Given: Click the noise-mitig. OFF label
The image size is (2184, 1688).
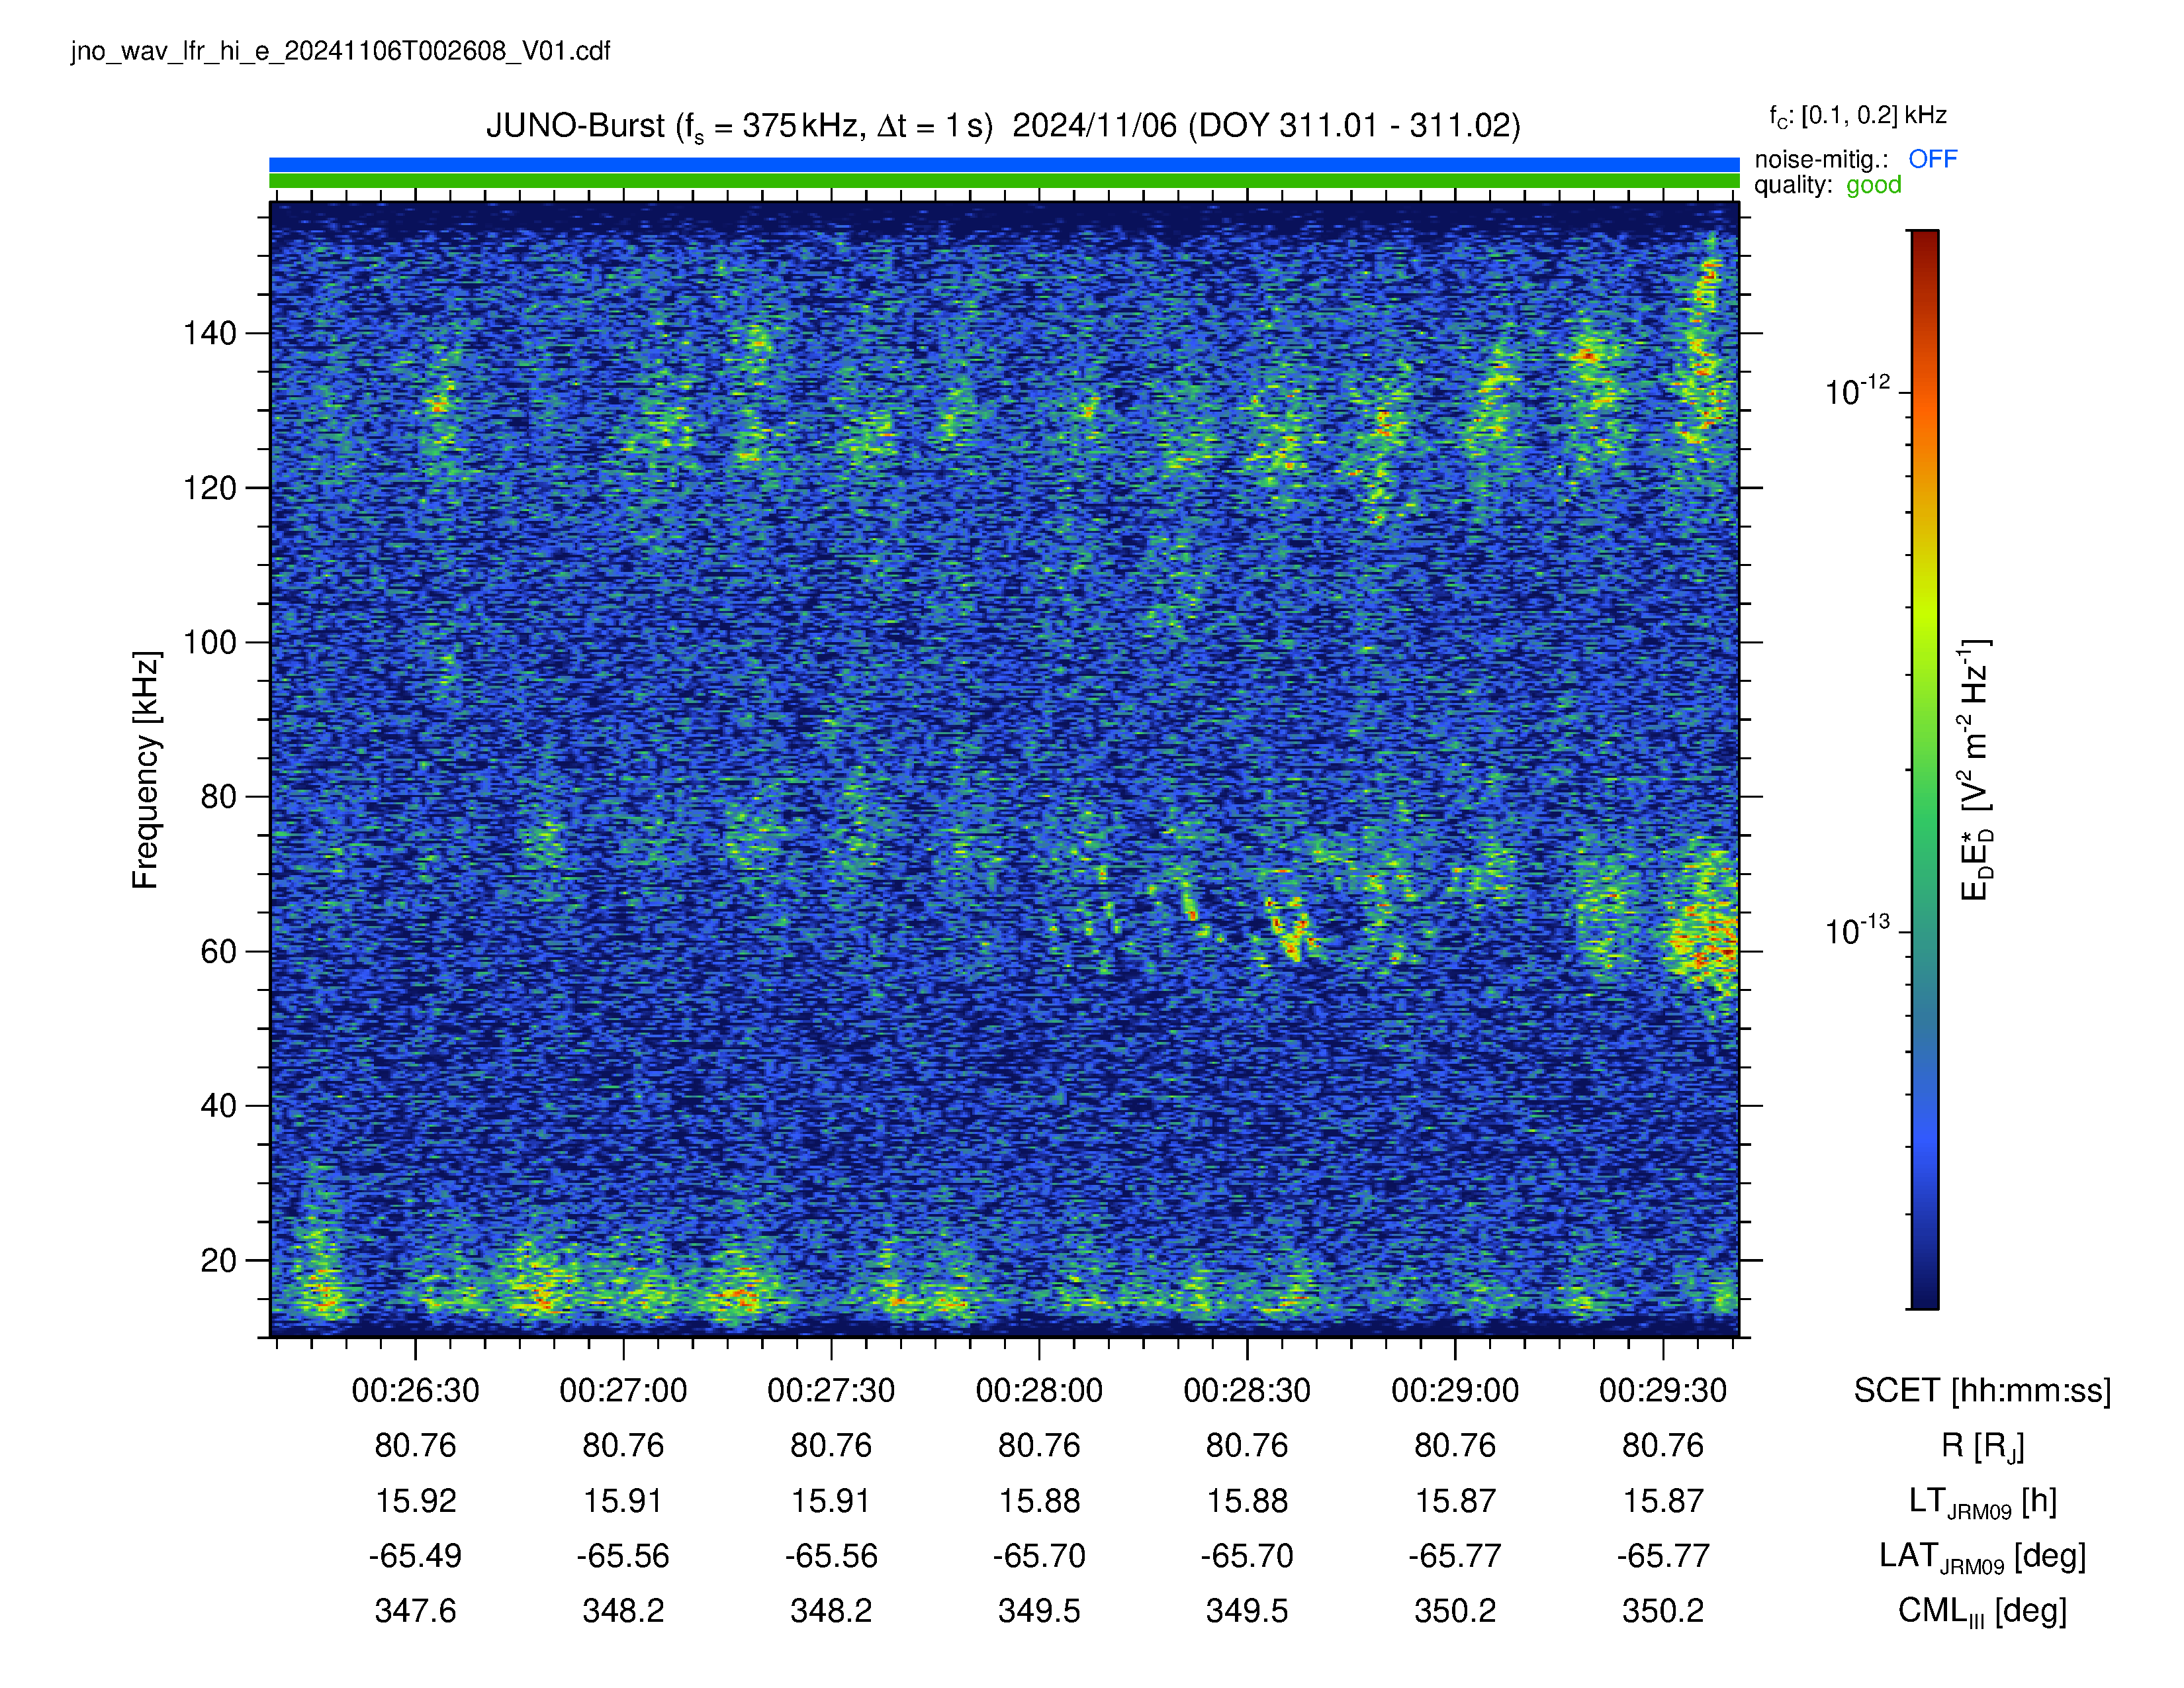Looking at the screenshot, I should [x=1855, y=159].
